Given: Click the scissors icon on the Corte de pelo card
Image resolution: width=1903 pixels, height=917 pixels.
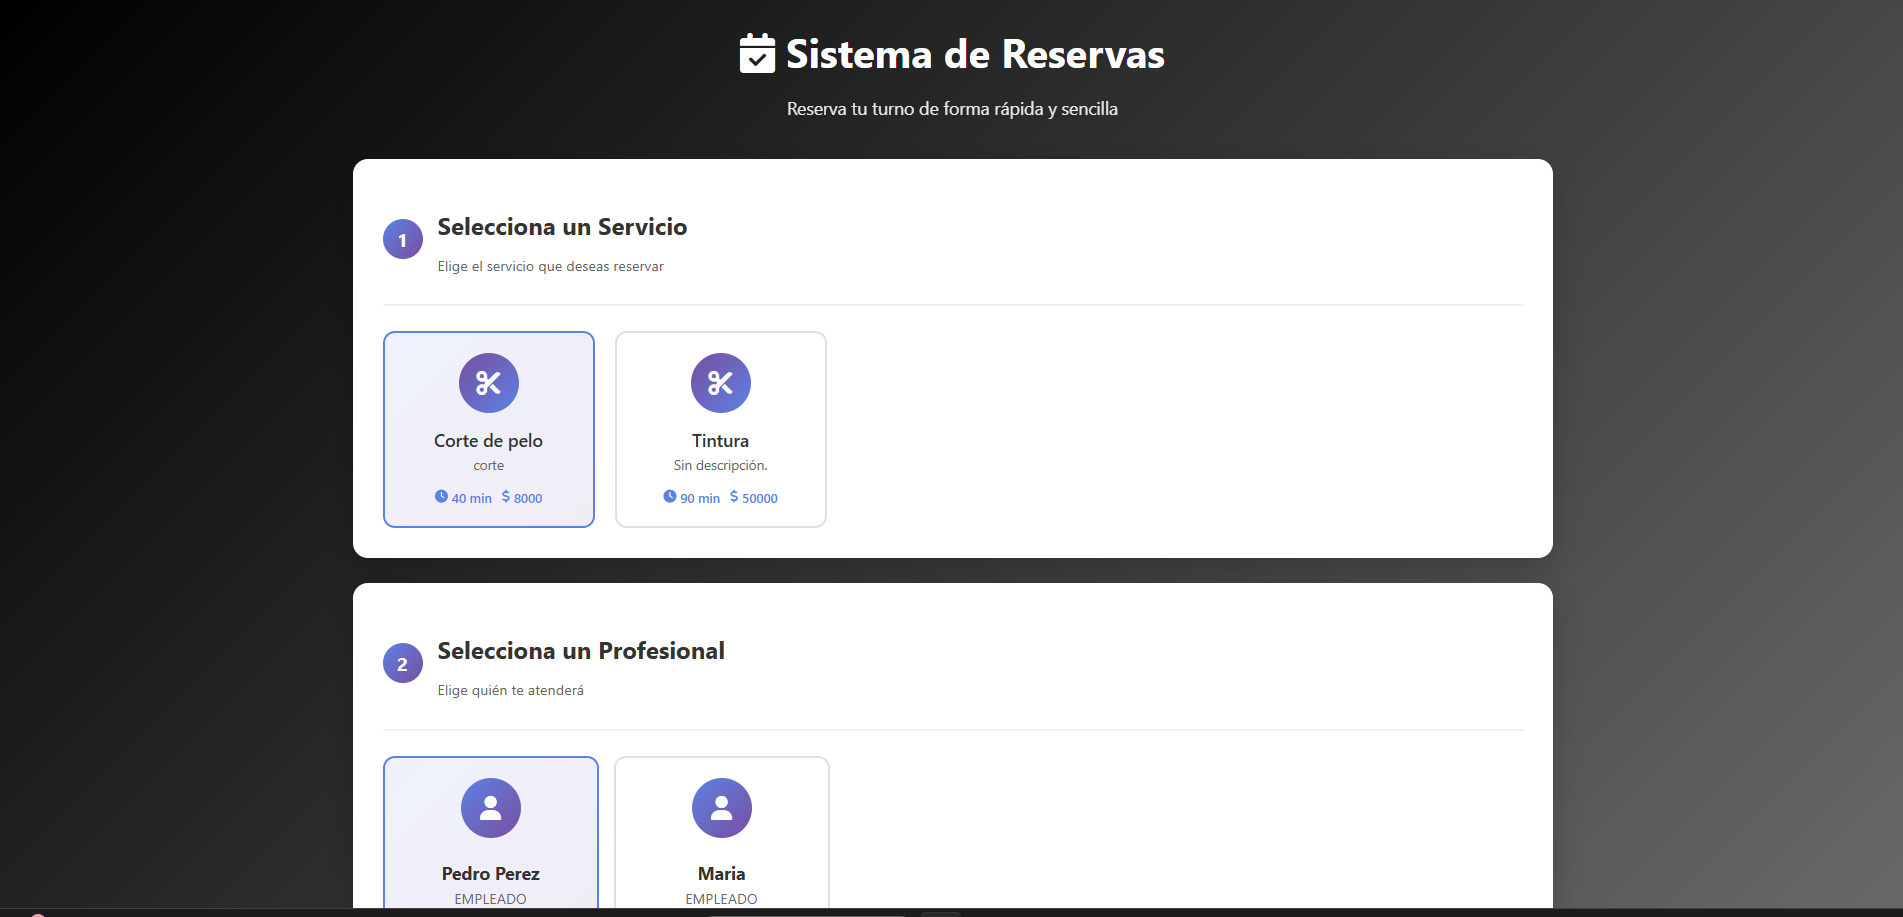Looking at the screenshot, I should 488,383.
